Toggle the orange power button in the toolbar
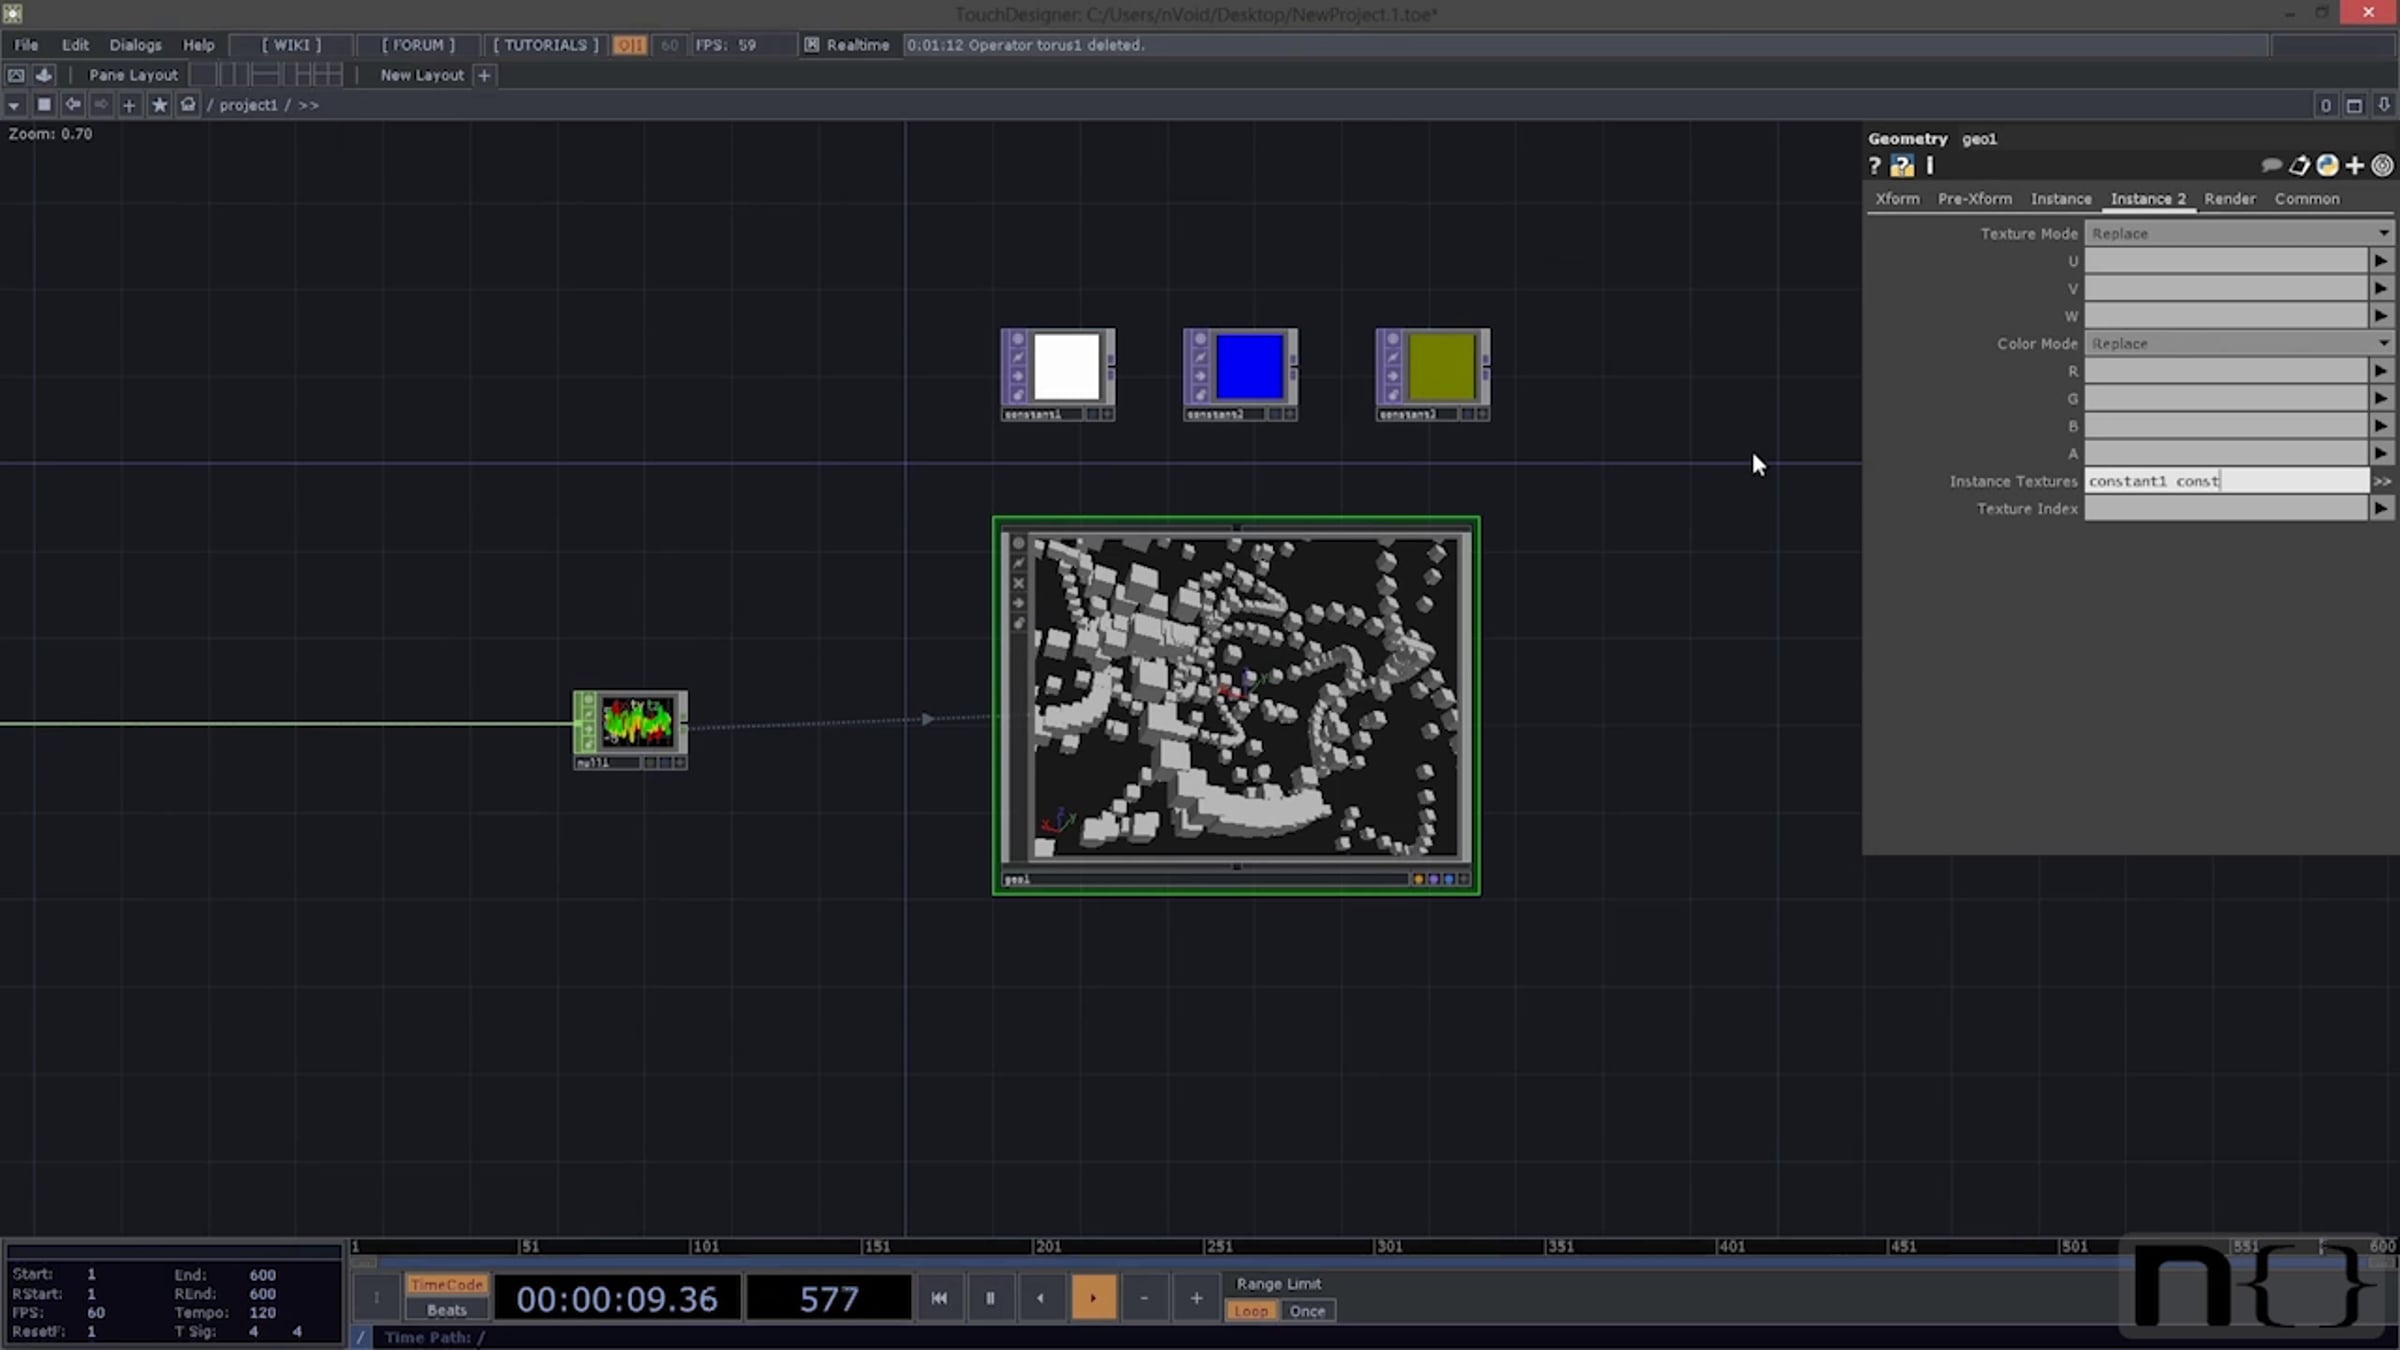 [x=629, y=45]
